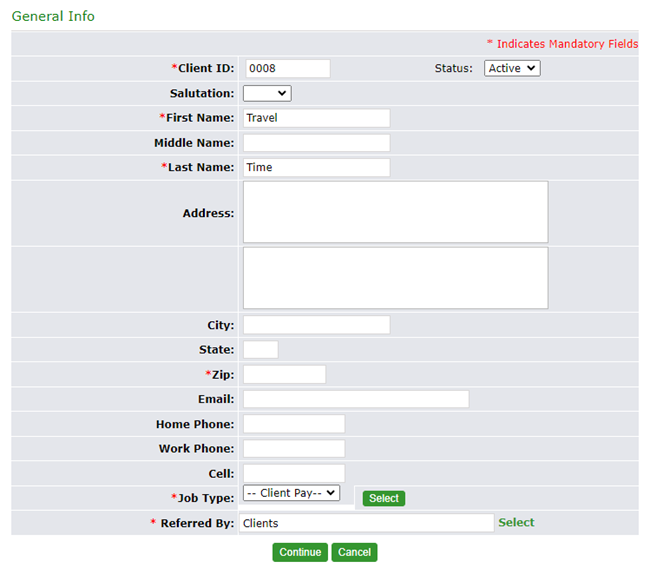Click the Home Phone field
This screenshot has height=568, width=650.
[x=294, y=424]
